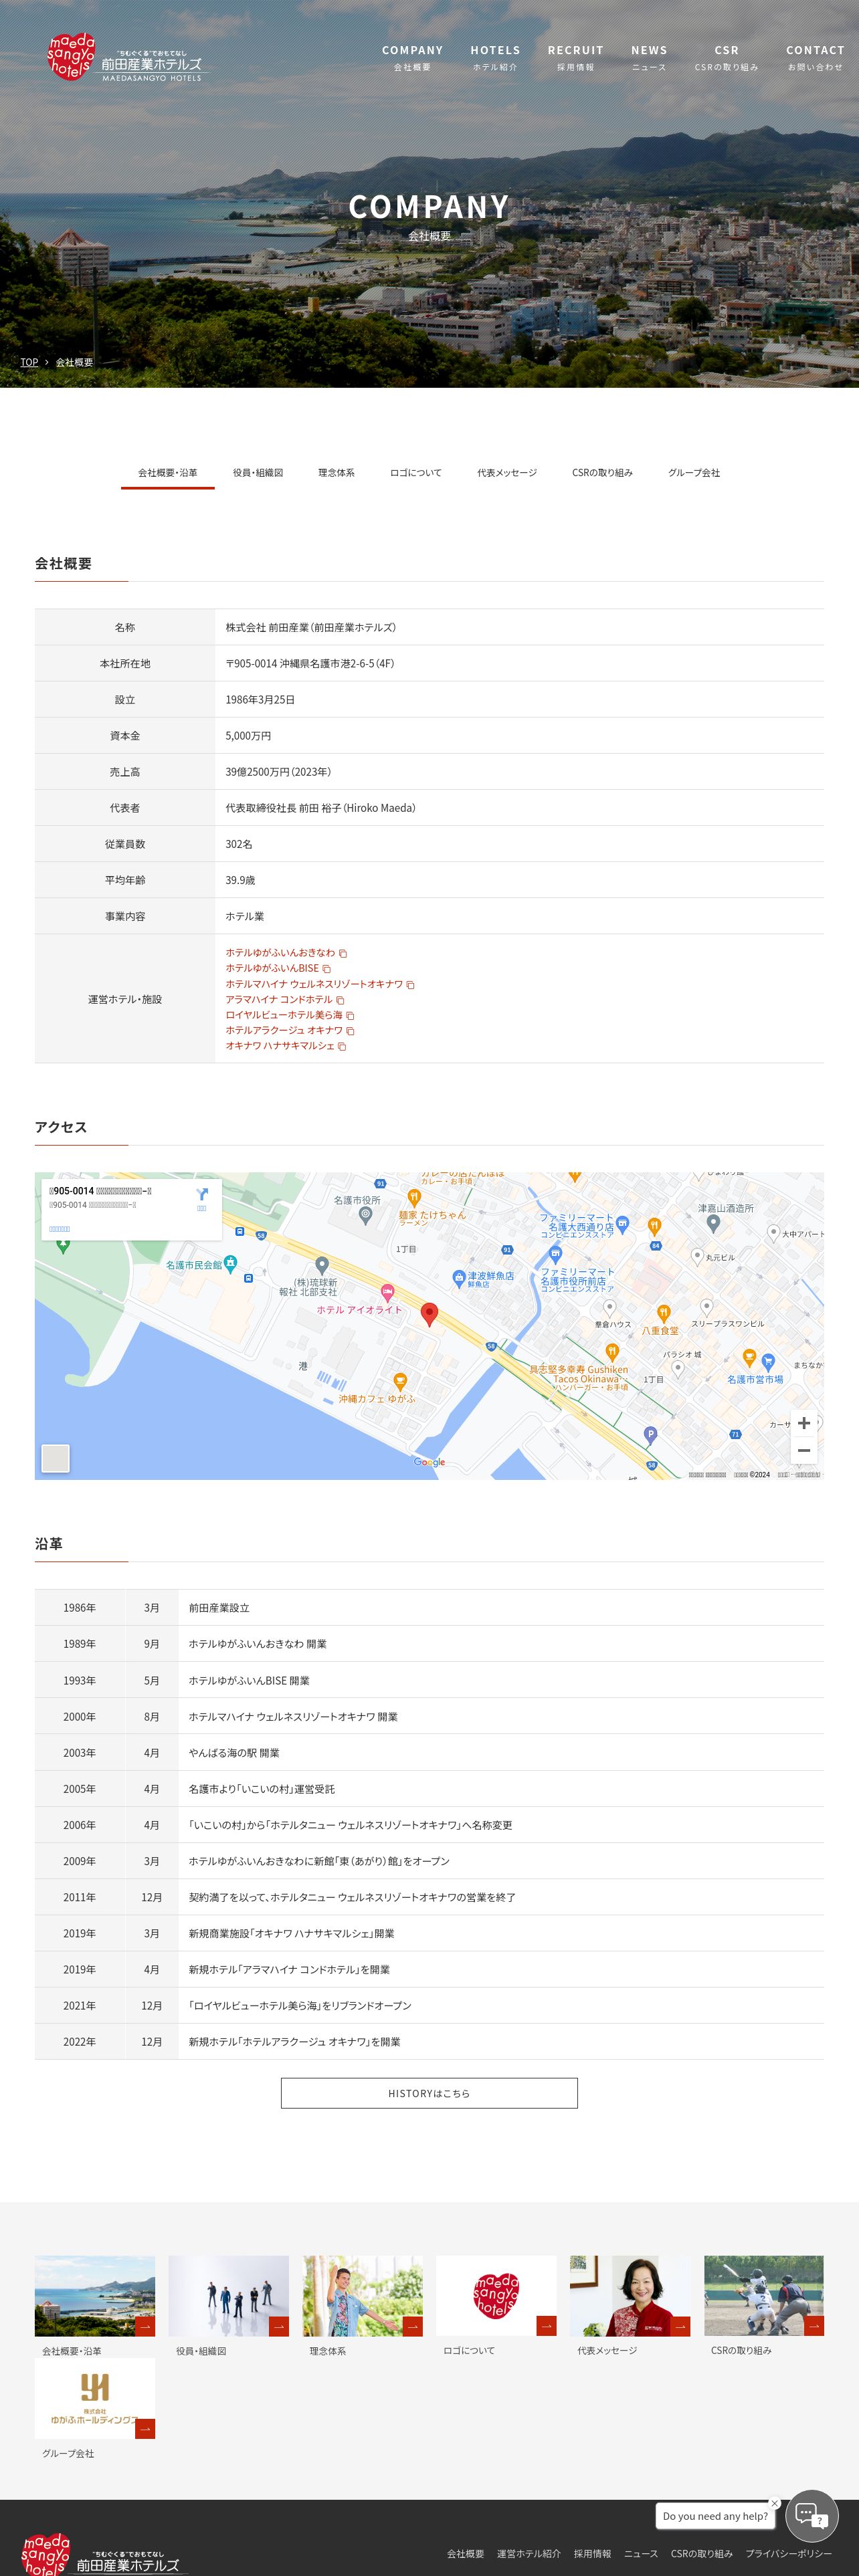Open ホテルアラクージュ オキナワ link

click(x=284, y=1030)
